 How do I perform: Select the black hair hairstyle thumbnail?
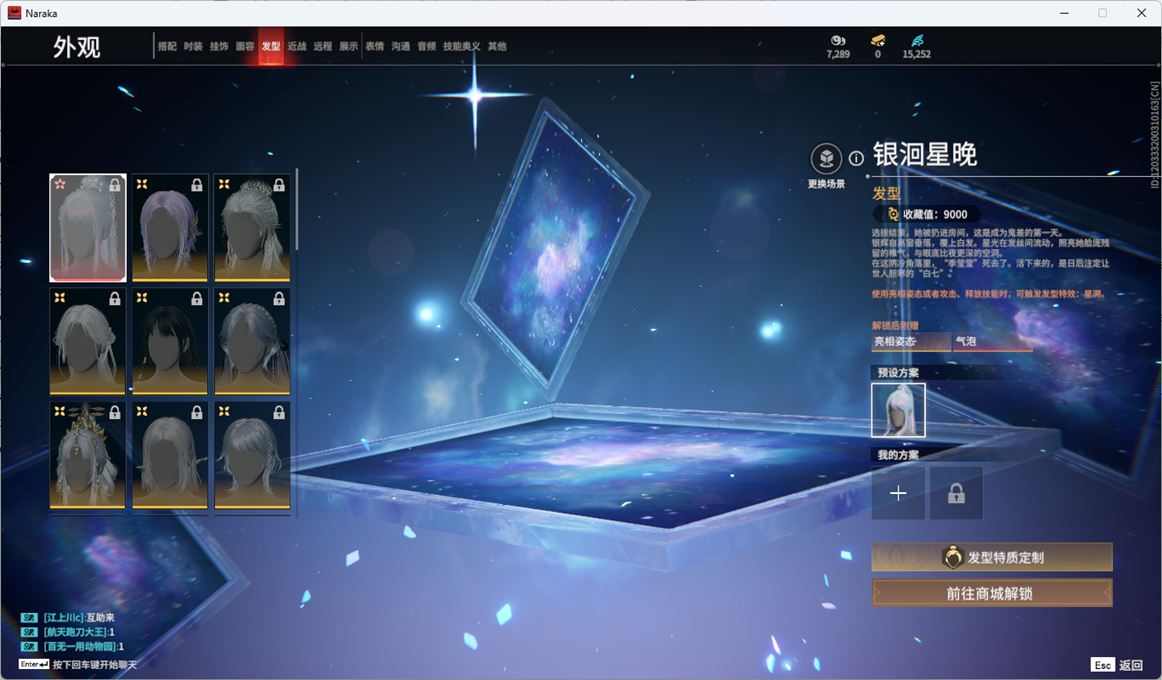(170, 341)
